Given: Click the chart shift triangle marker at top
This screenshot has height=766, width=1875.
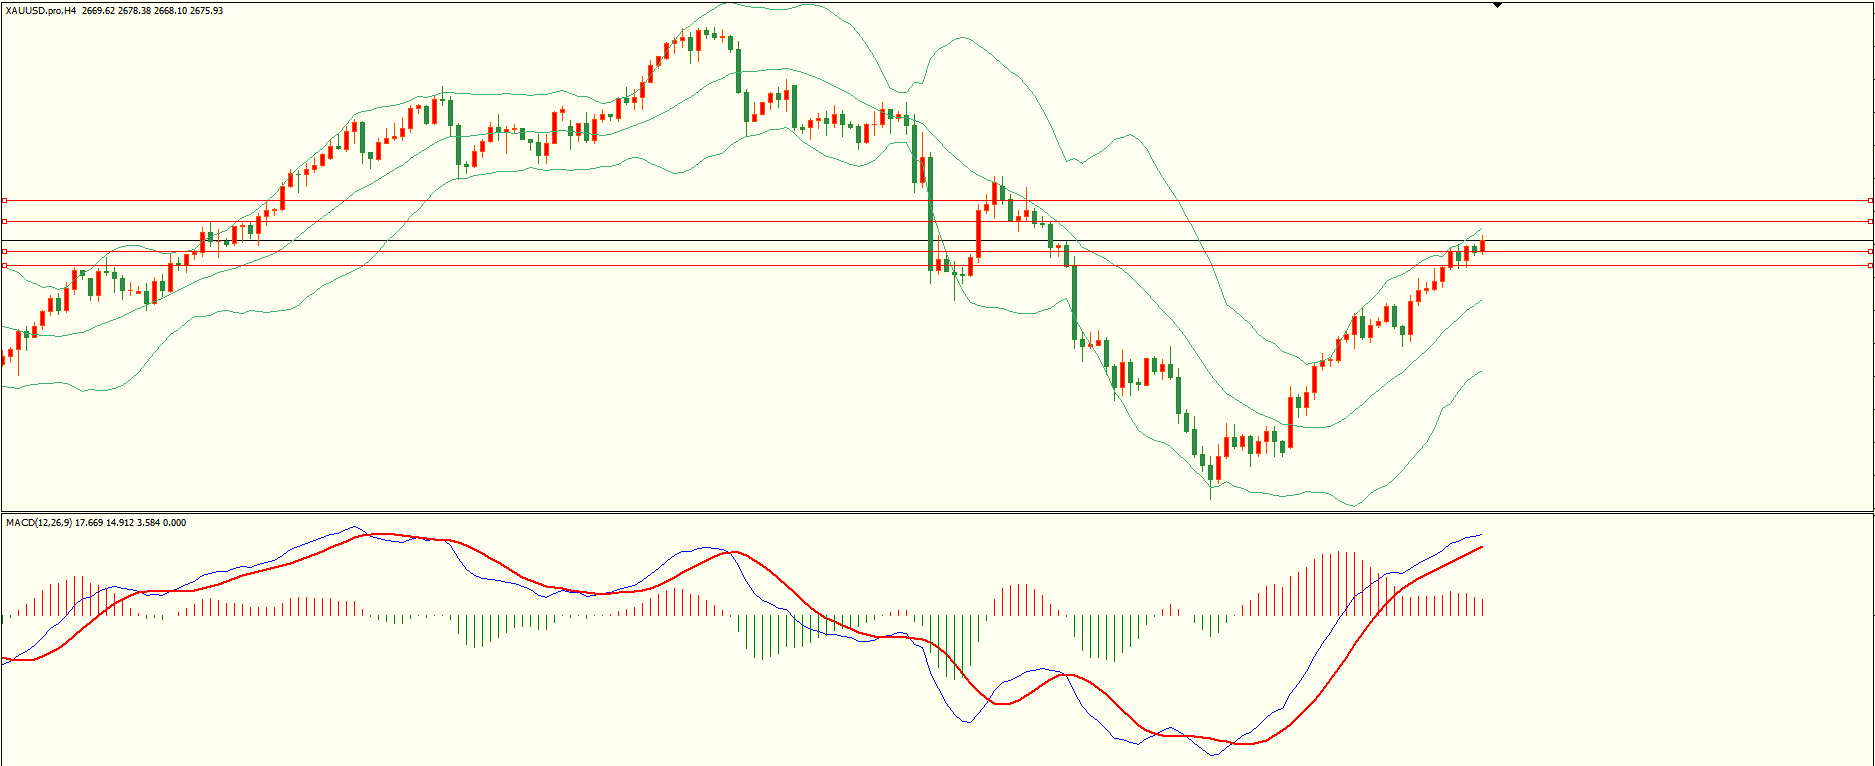Looking at the screenshot, I should point(1497,5).
